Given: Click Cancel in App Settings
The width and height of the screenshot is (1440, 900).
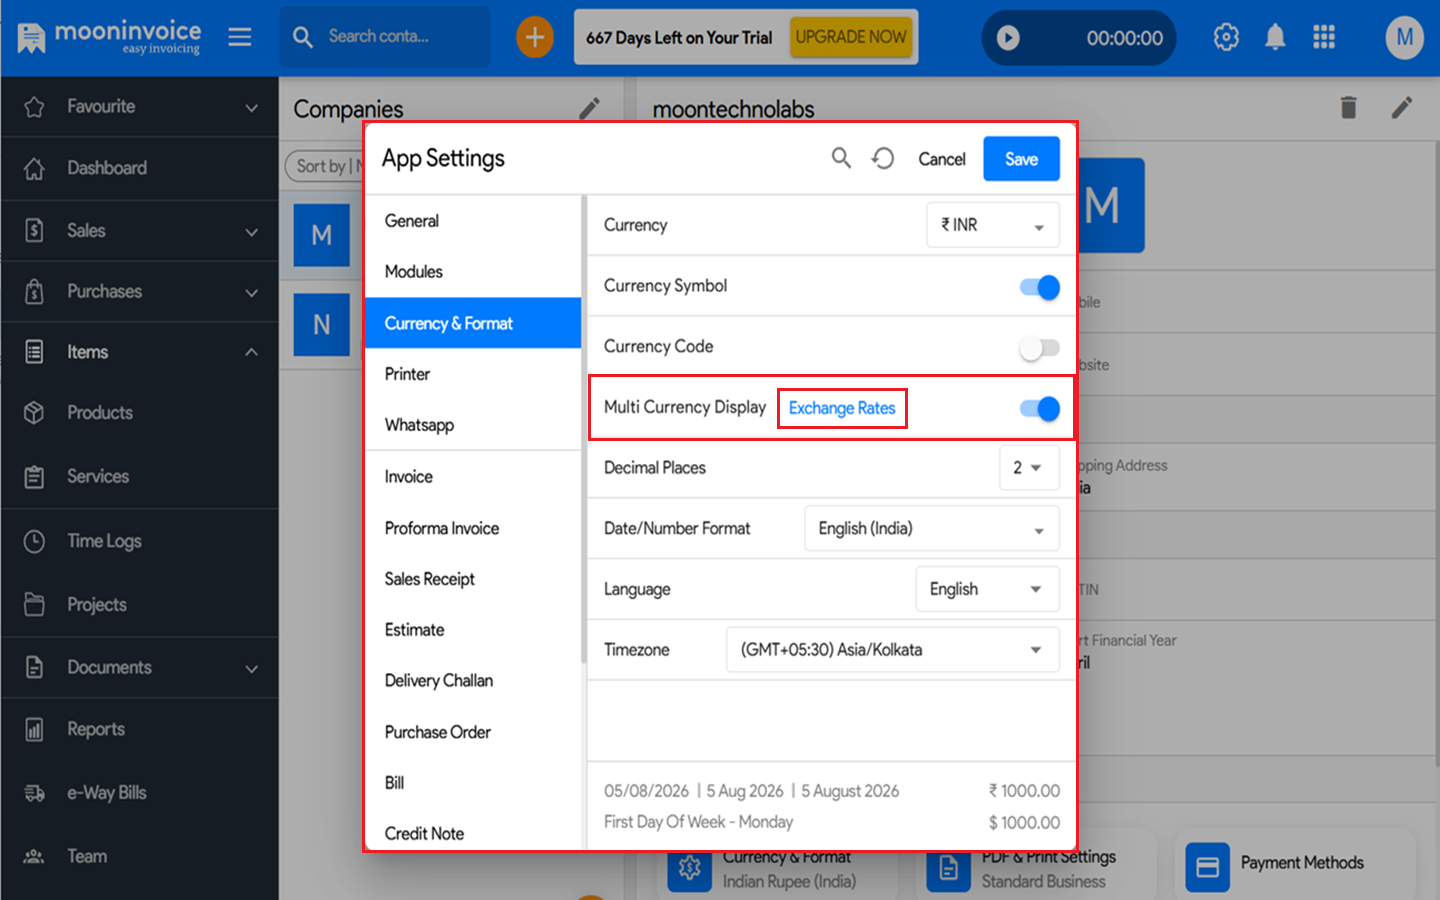Looking at the screenshot, I should tap(942, 159).
